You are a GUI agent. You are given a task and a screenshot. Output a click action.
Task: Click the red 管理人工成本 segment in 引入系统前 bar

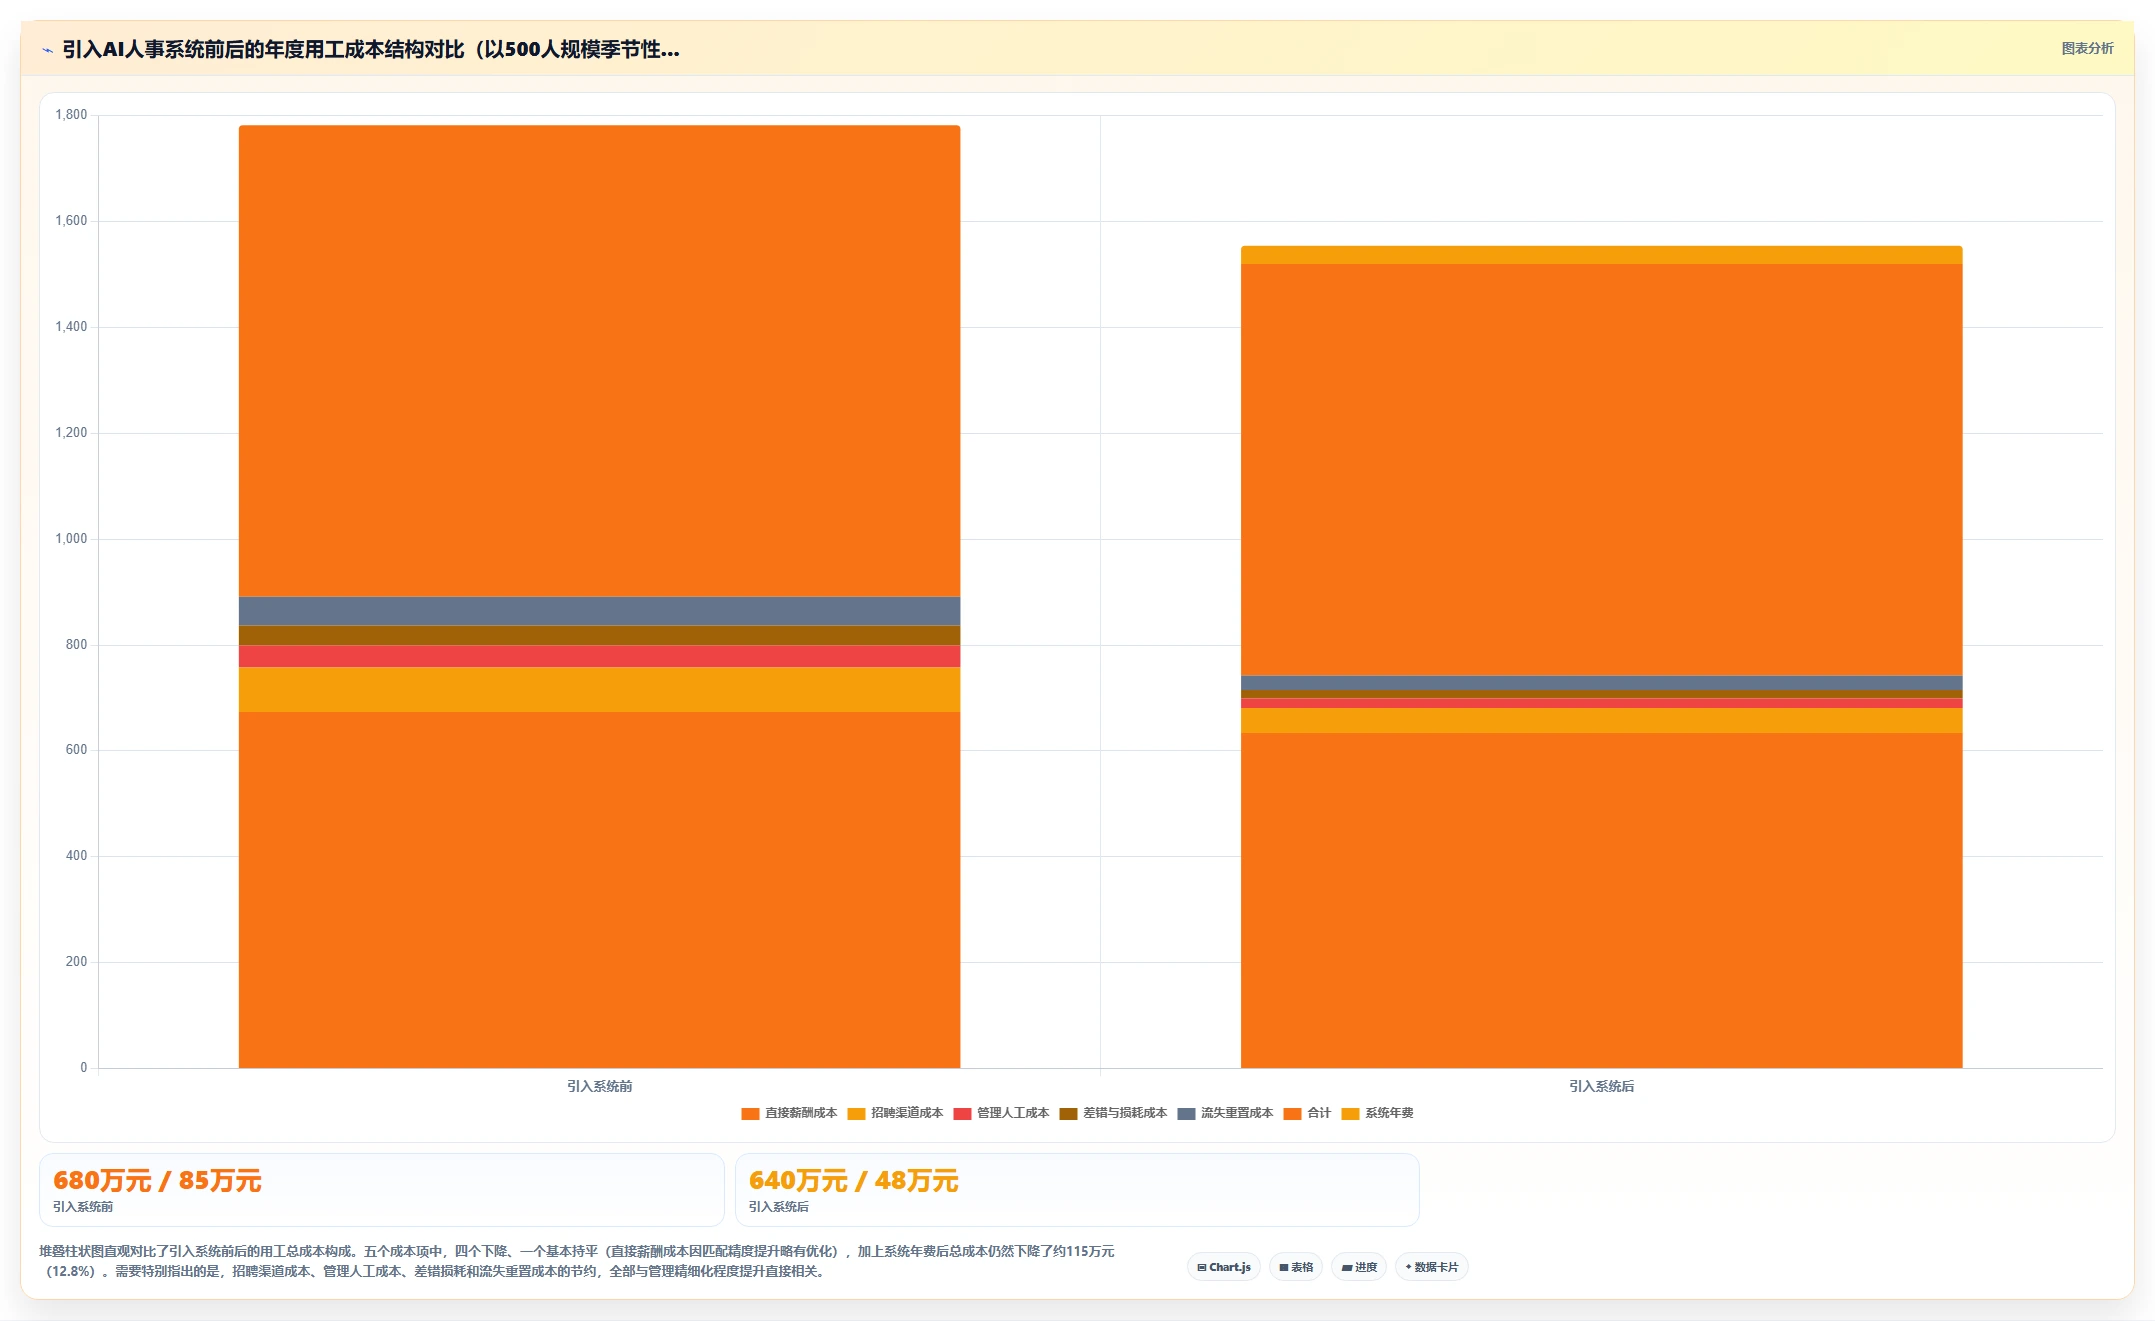coord(599,656)
